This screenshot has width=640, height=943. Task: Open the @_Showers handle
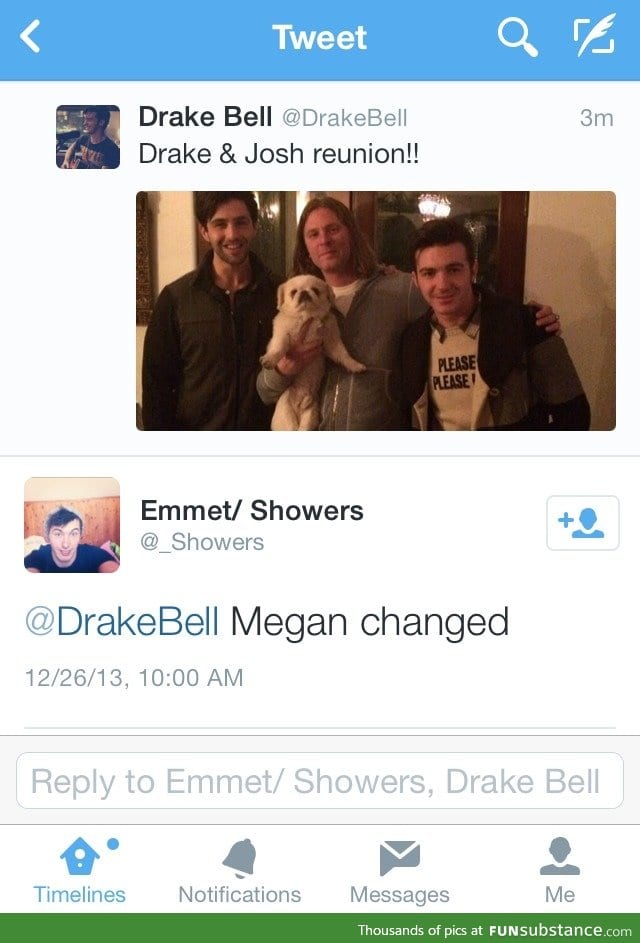(x=202, y=542)
